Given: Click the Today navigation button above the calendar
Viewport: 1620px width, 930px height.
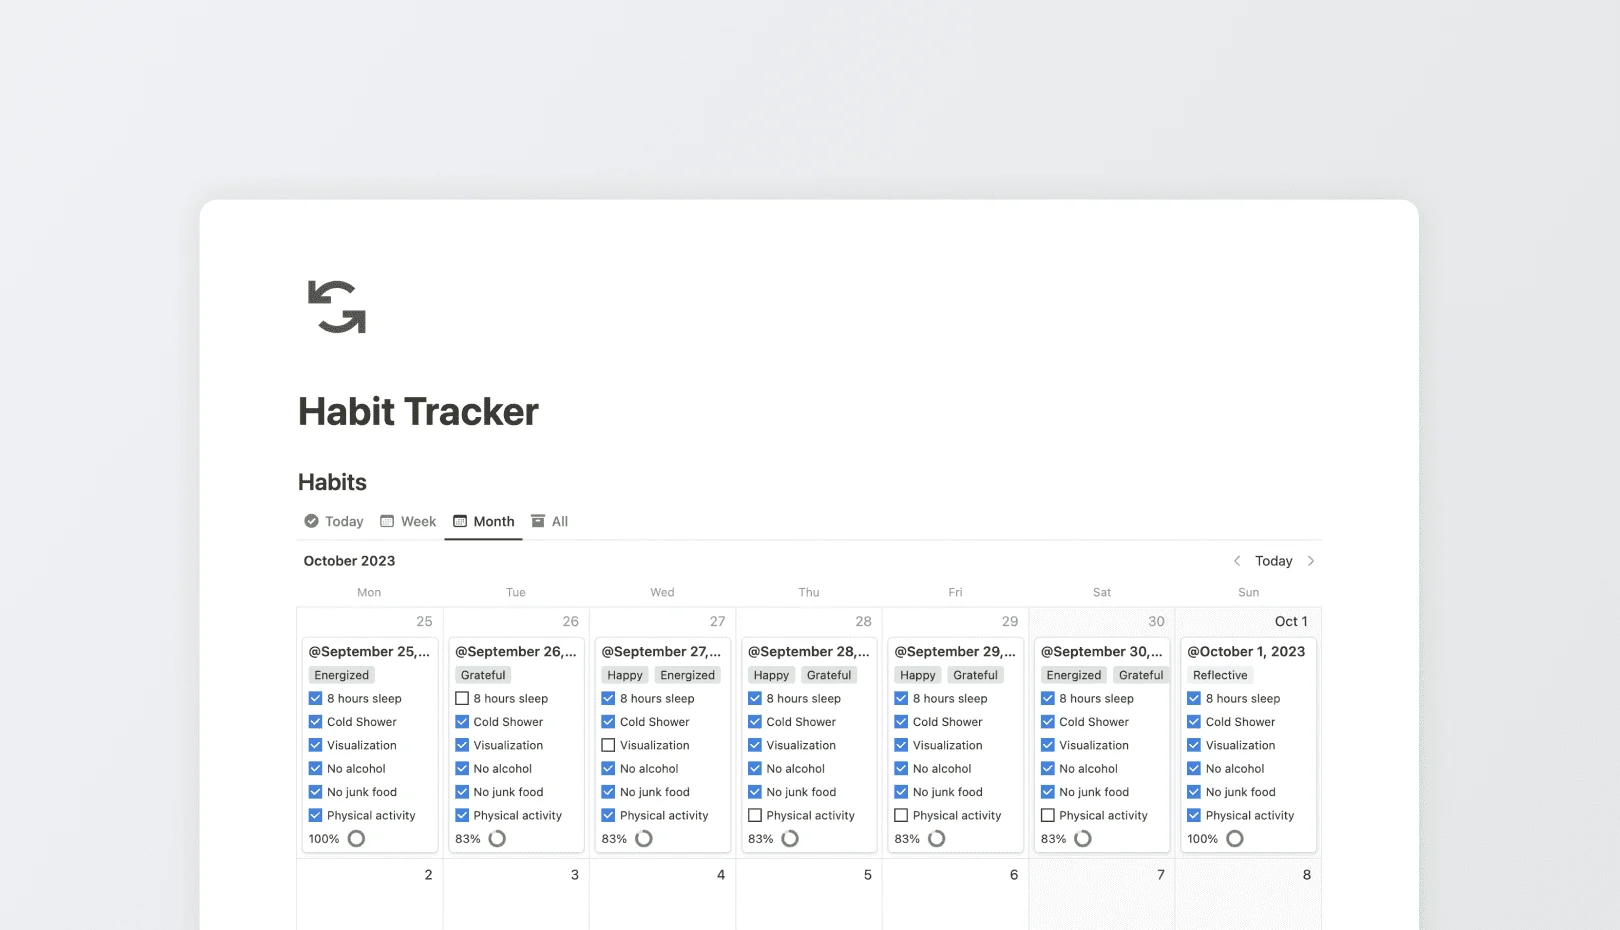Looking at the screenshot, I should click(1272, 561).
